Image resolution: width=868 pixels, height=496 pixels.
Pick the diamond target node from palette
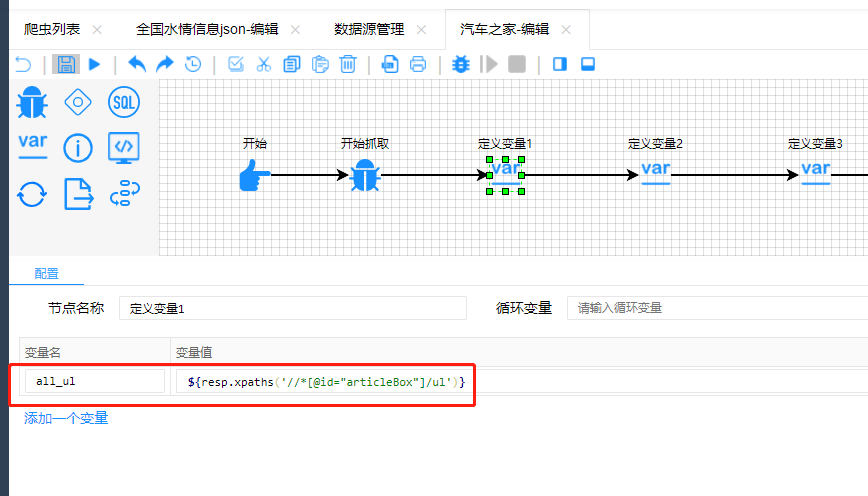click(78, 102)
